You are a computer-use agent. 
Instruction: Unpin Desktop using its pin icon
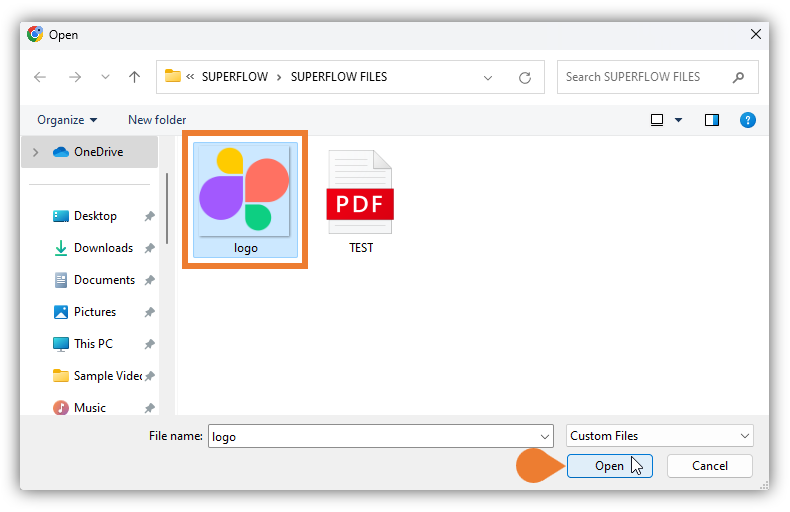(150, 216)
